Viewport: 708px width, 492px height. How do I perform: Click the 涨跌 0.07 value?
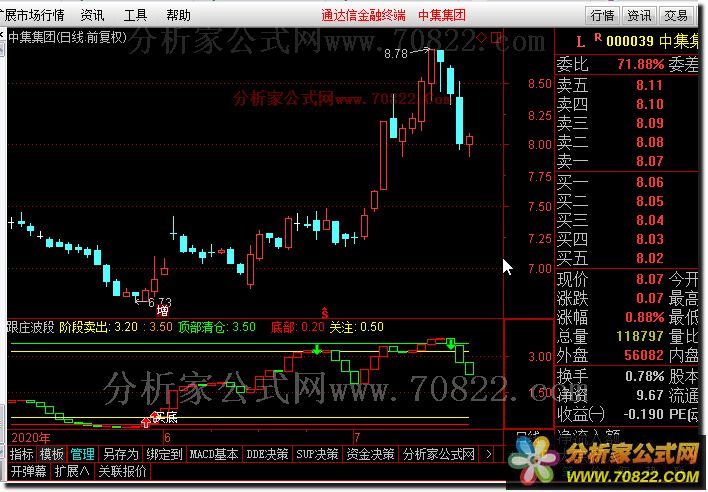click(650, 298)
